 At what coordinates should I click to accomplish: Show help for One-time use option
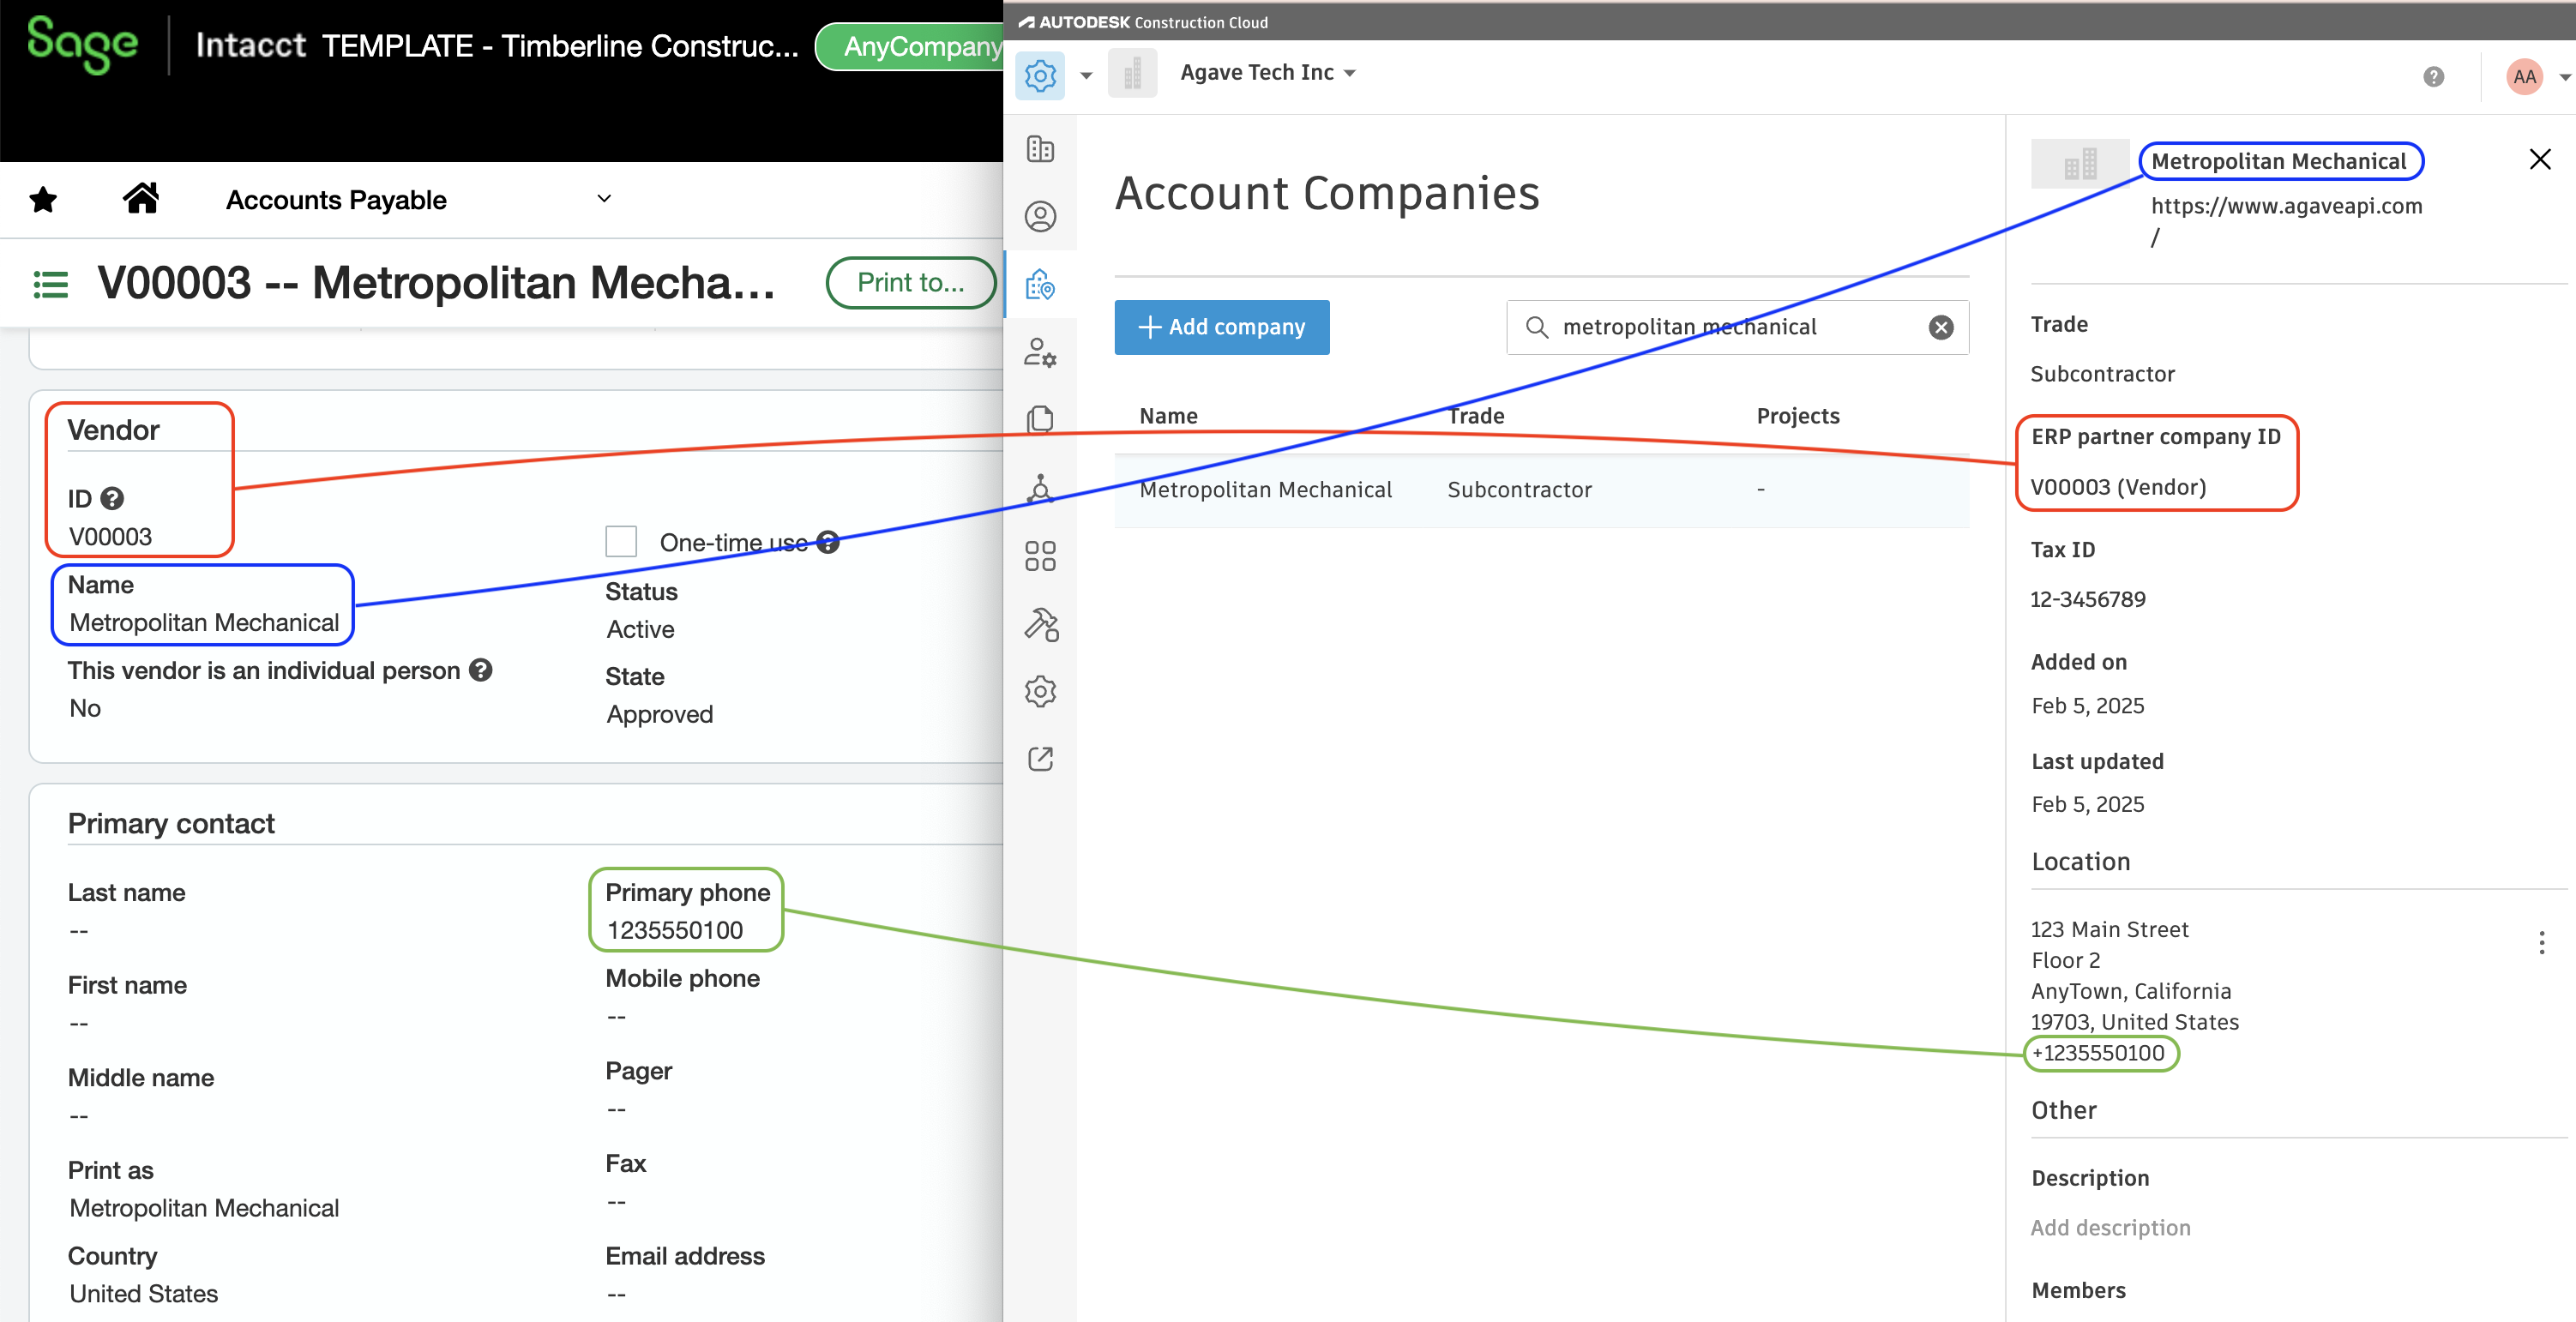click(828, 542)
